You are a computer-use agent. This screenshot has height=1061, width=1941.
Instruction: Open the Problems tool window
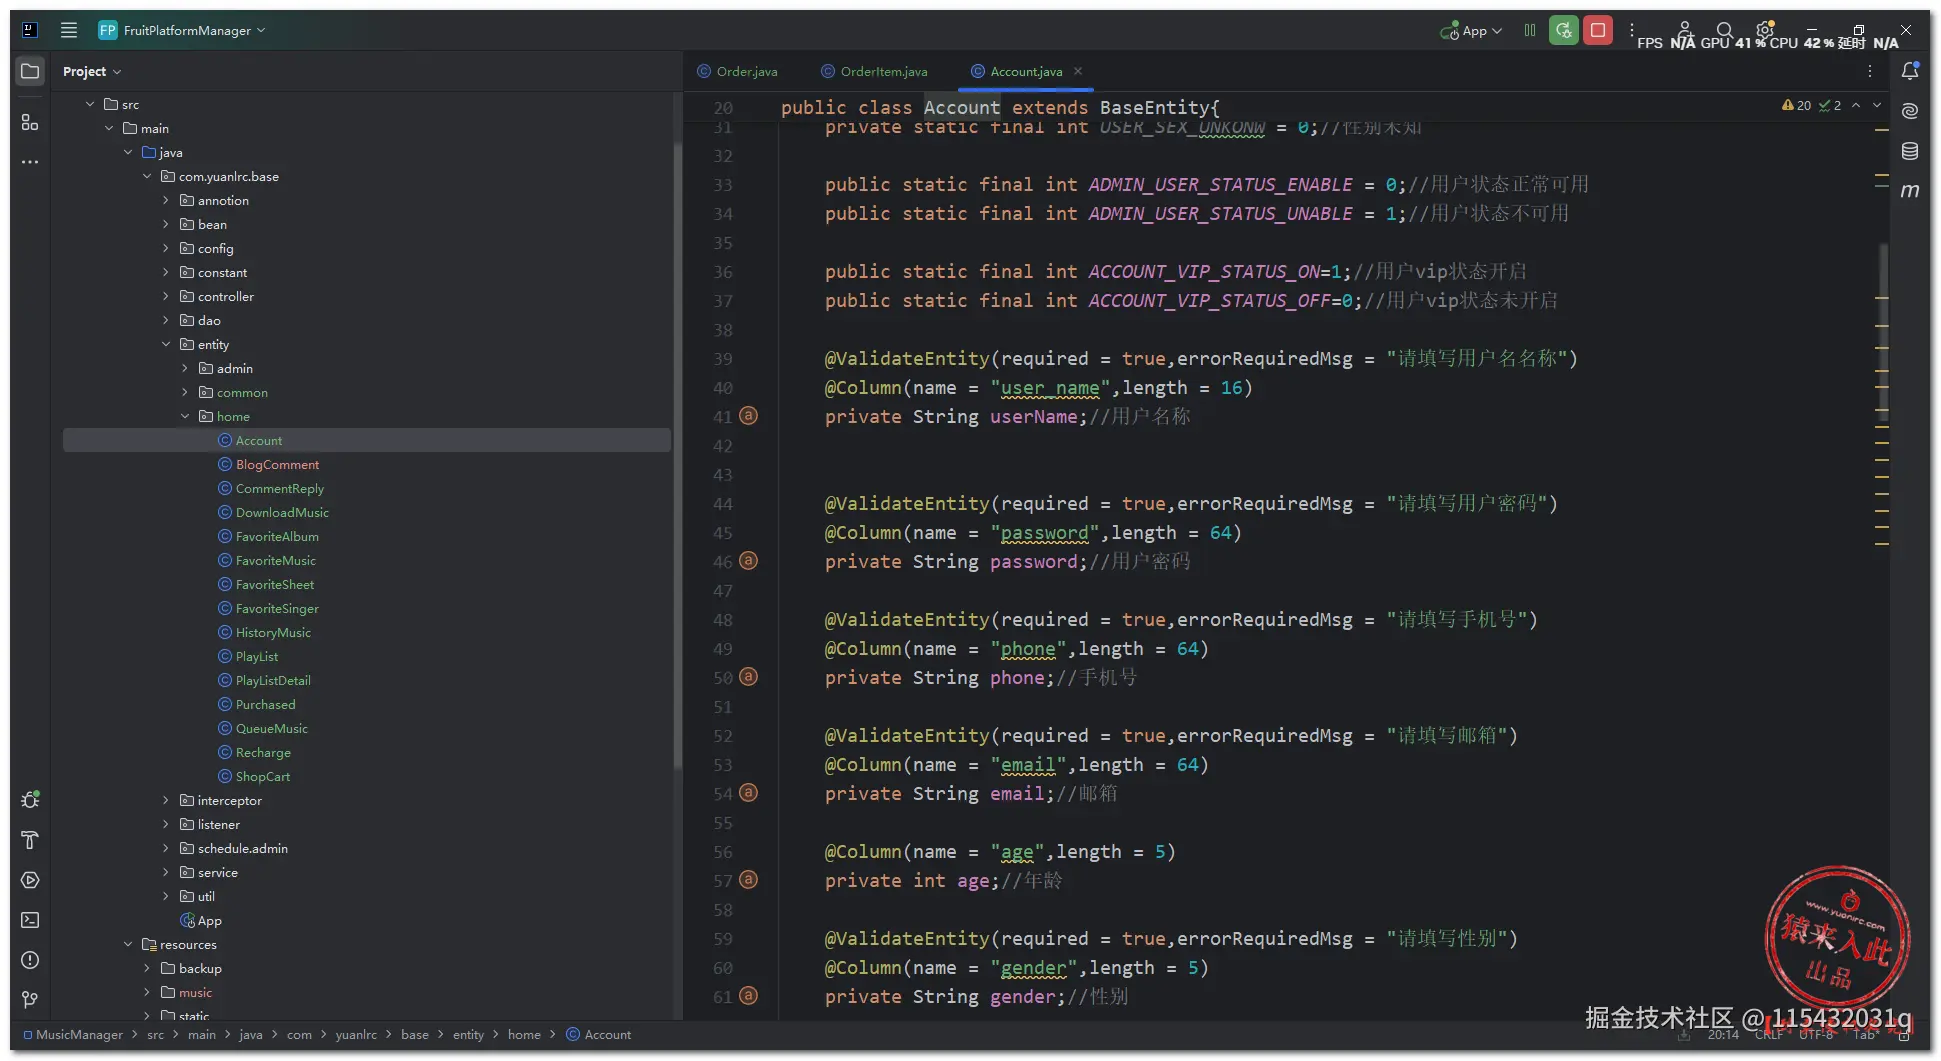click(30, 960)
